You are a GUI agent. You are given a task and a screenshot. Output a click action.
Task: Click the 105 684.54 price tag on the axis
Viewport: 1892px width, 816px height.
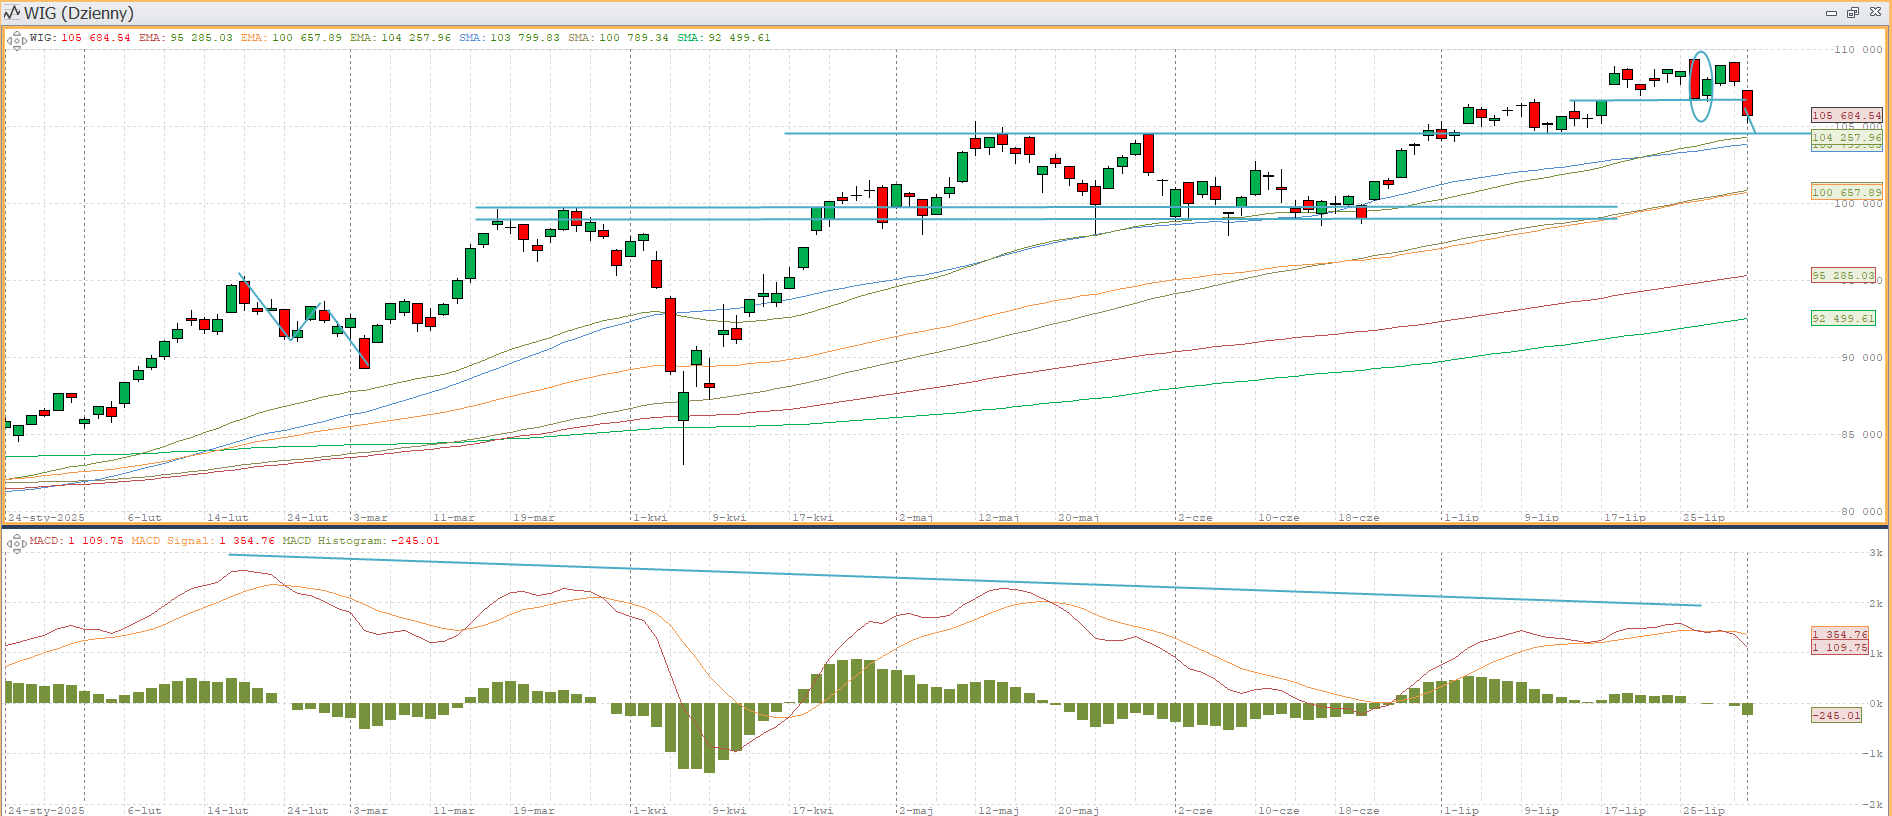(1846, 116)
